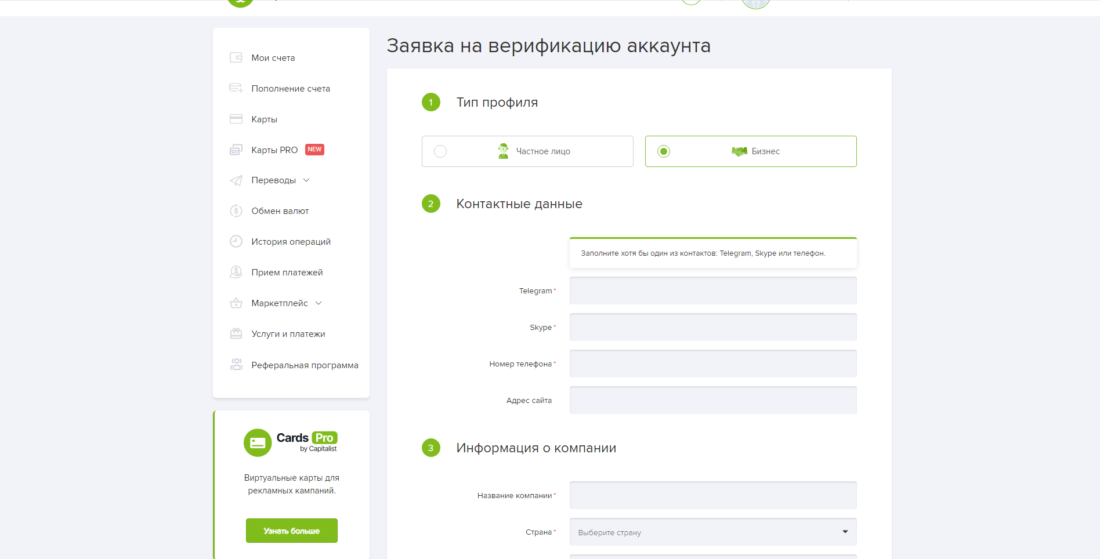This screenshot has height=559, width=1100.
Task: Focus the Адрес сайта input field
Action: click(x=713, y=400)
